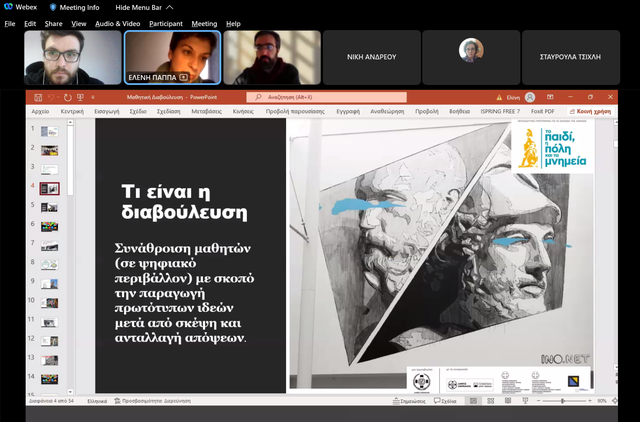Open the Προβολή παρουσίασης tab
Viewport: 640px width, 422px height.
(x=295, y=111)
